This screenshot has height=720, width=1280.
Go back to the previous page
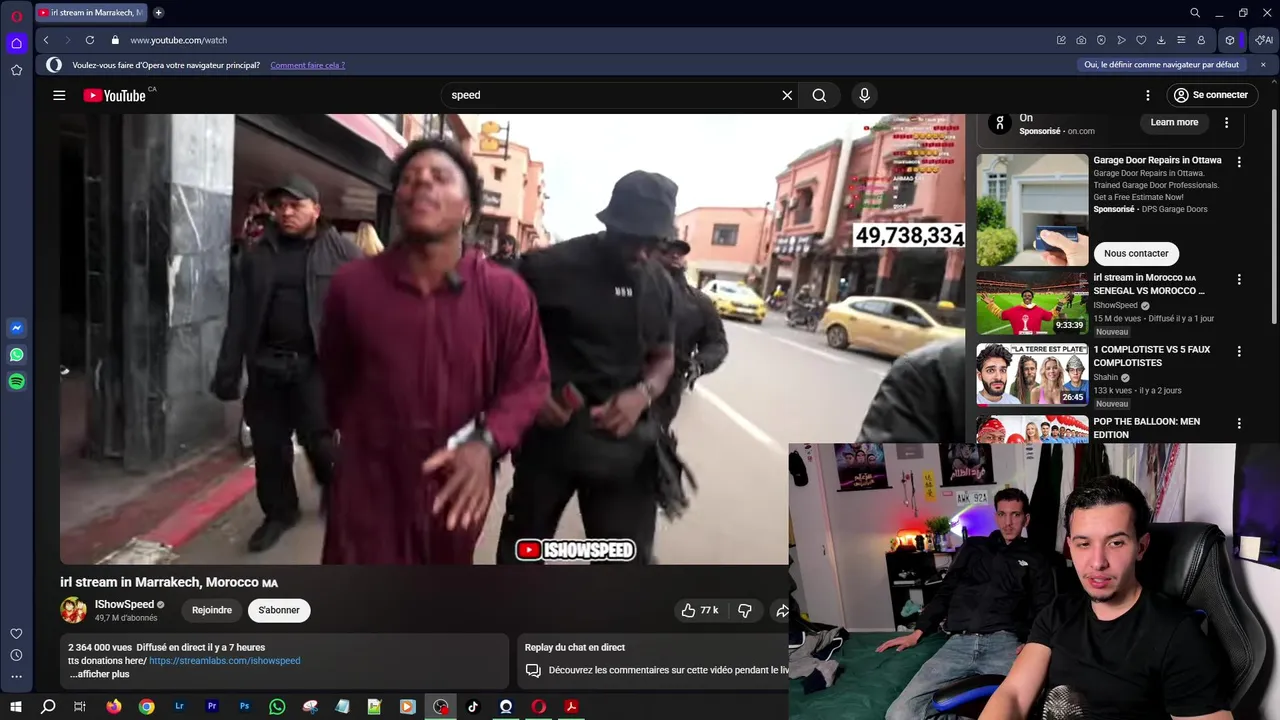(46, 40)
